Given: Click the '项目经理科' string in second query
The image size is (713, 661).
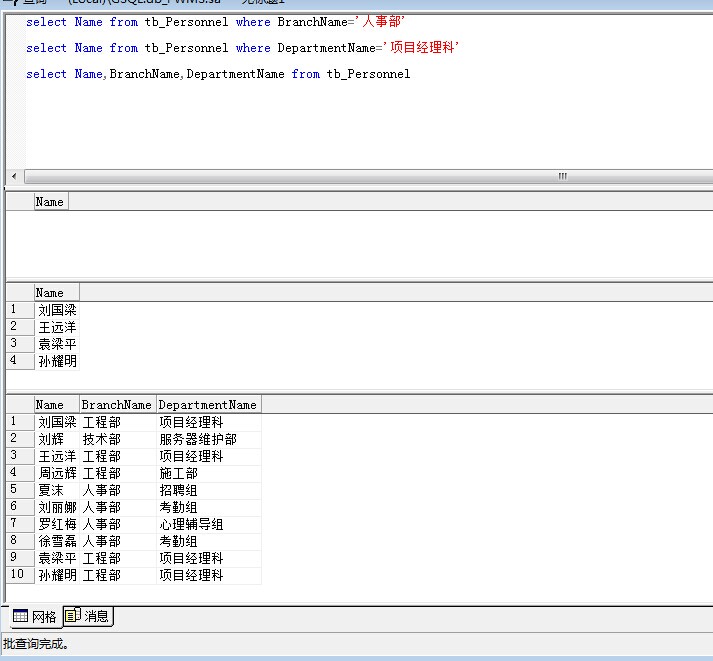Looking at the screenshot, I should pos(421,47).
